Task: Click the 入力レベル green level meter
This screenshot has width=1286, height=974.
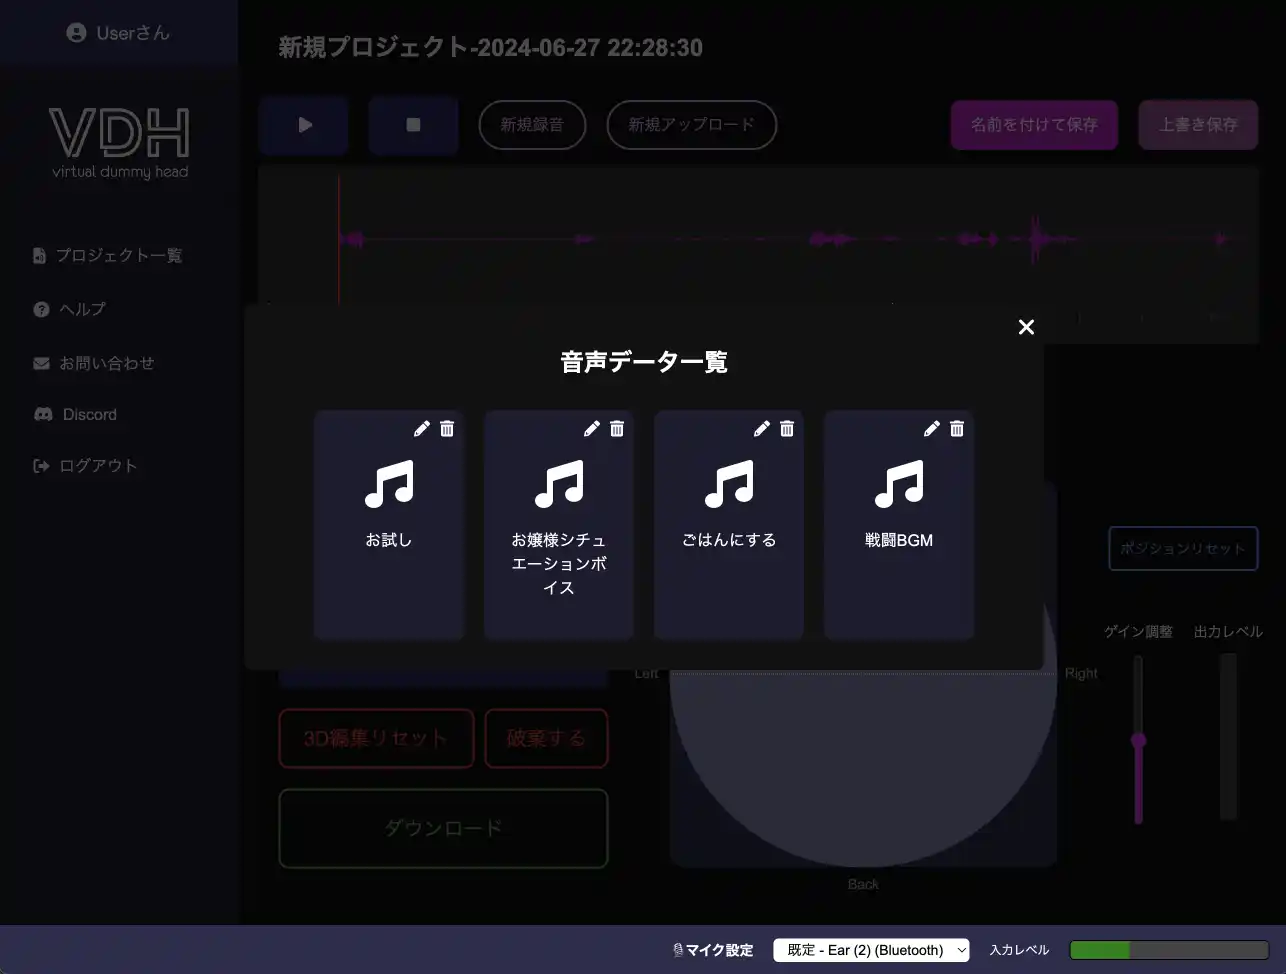Action: tap(1169, 950)
